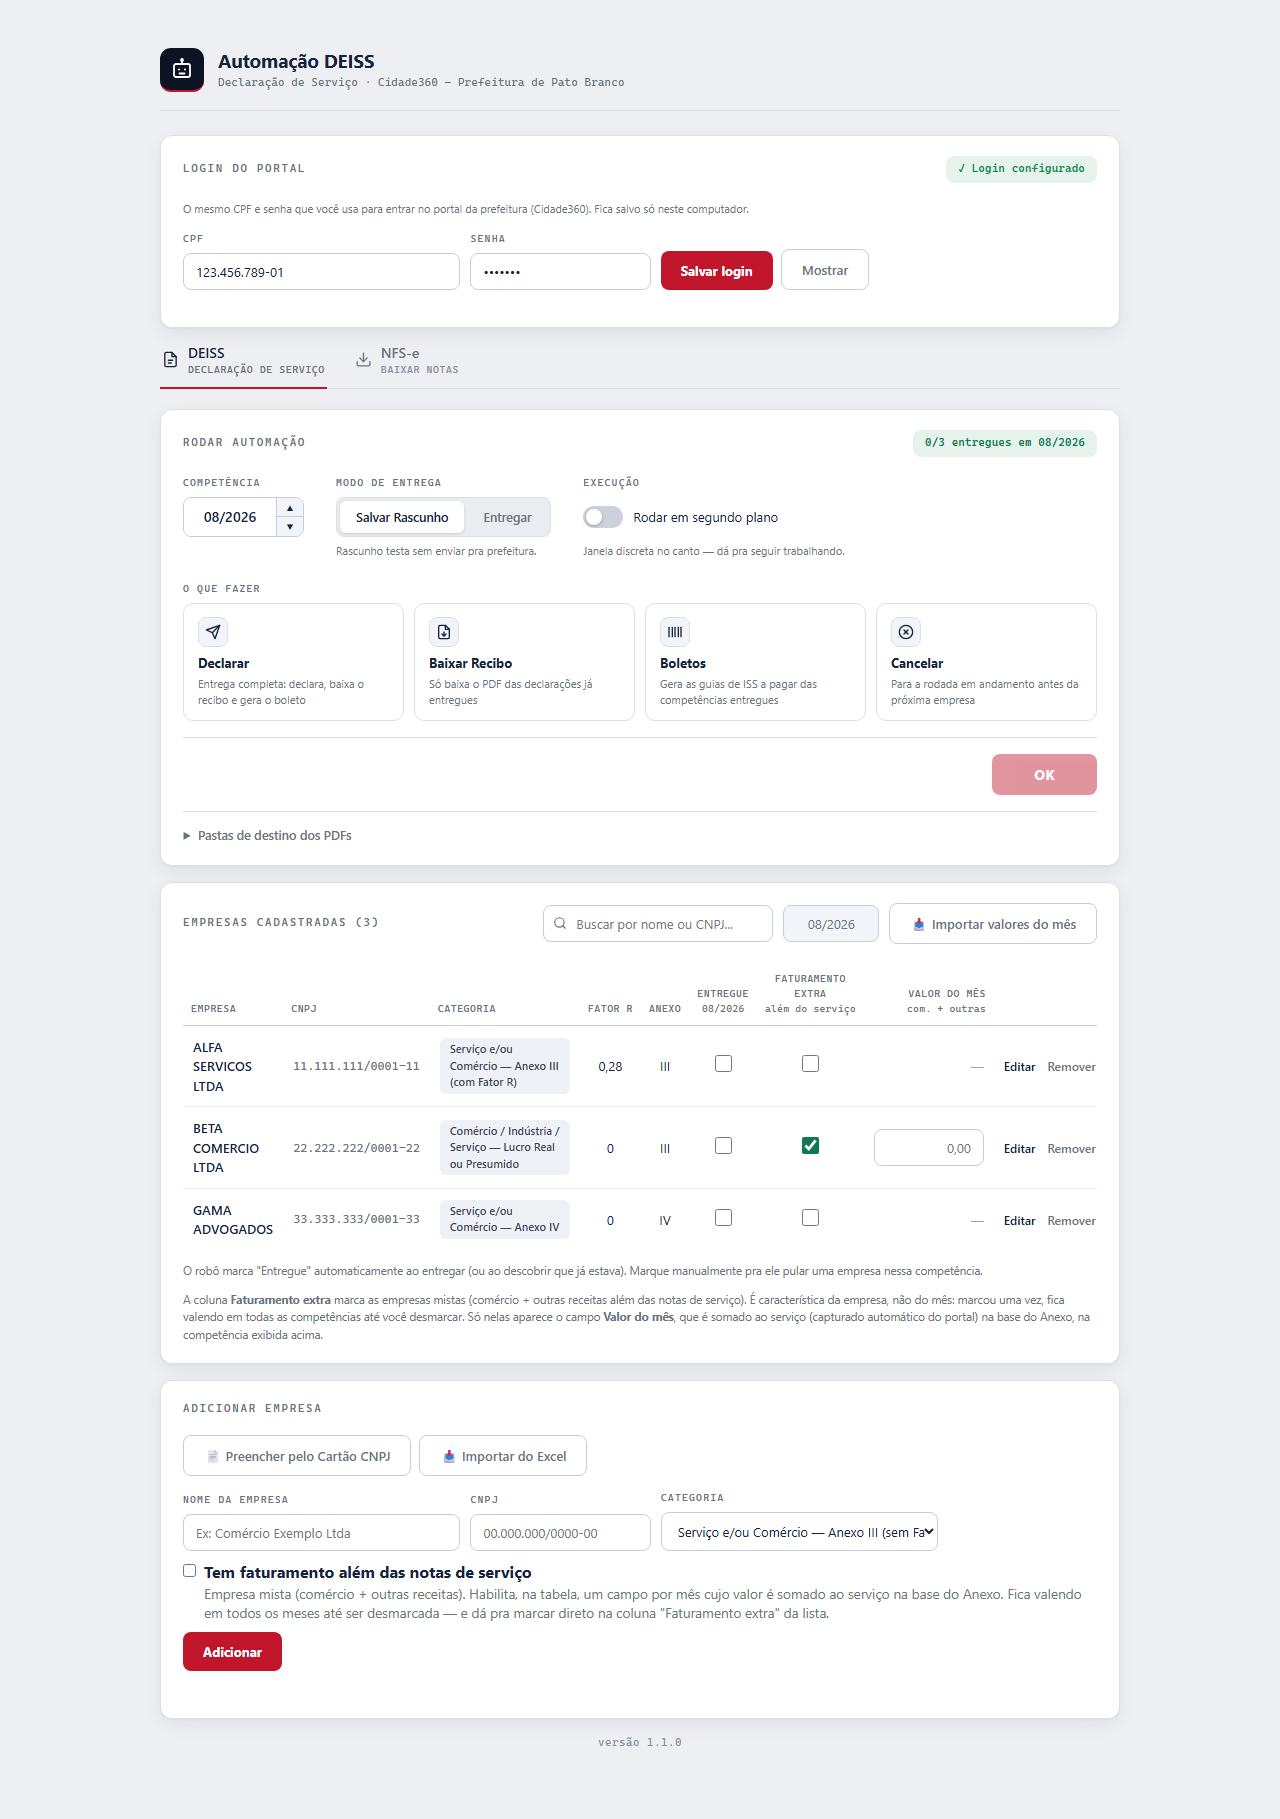This screenshot has height=1819, width=1280.
Task: Click the OK button
Action: 1044,775
